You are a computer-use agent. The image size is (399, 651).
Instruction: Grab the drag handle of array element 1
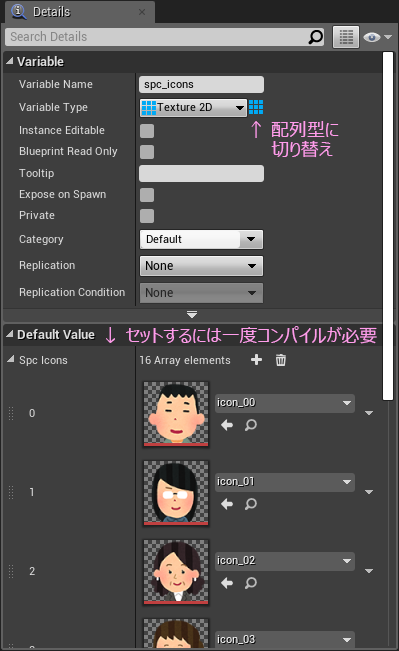pos(11,492)
